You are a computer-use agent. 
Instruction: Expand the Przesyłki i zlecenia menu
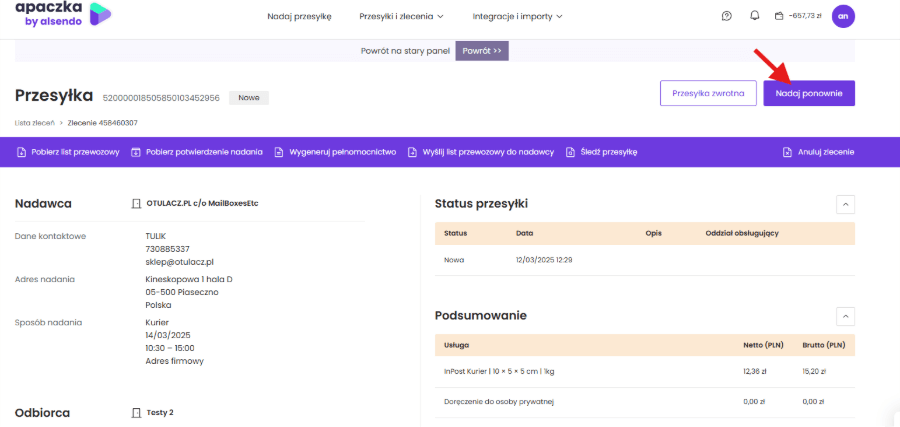click(x=400, y=16)
